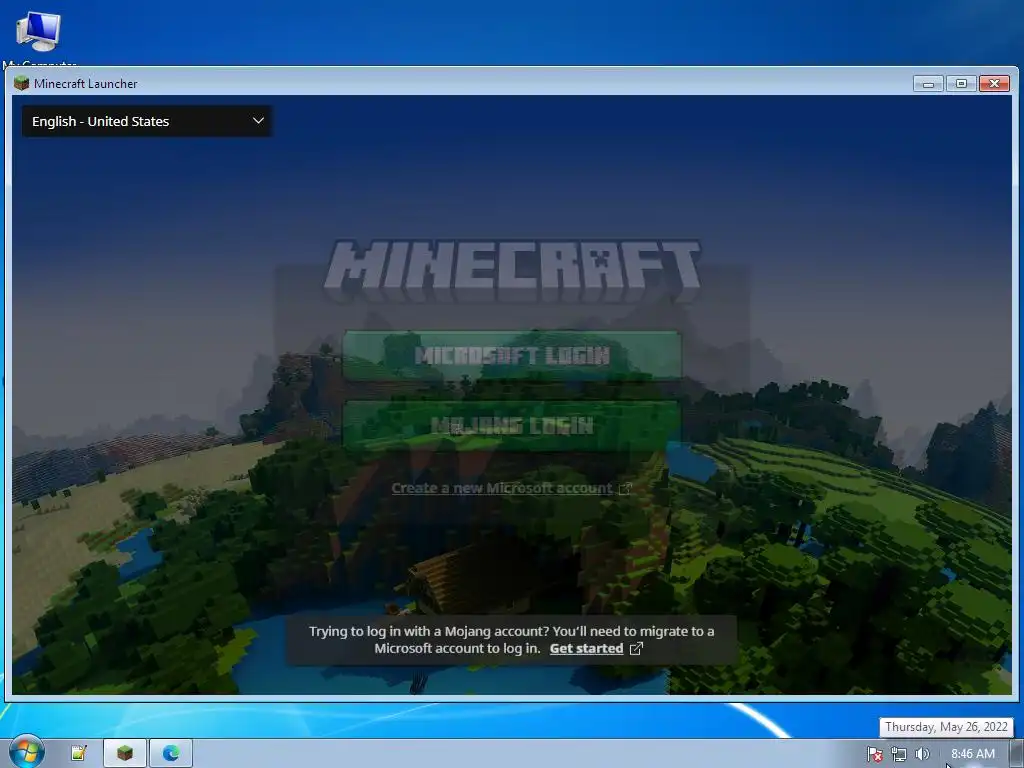Launch Microsoft Edge from the taskbar
The height and width of the screenshot is (768, 1024).
point(171,753)
